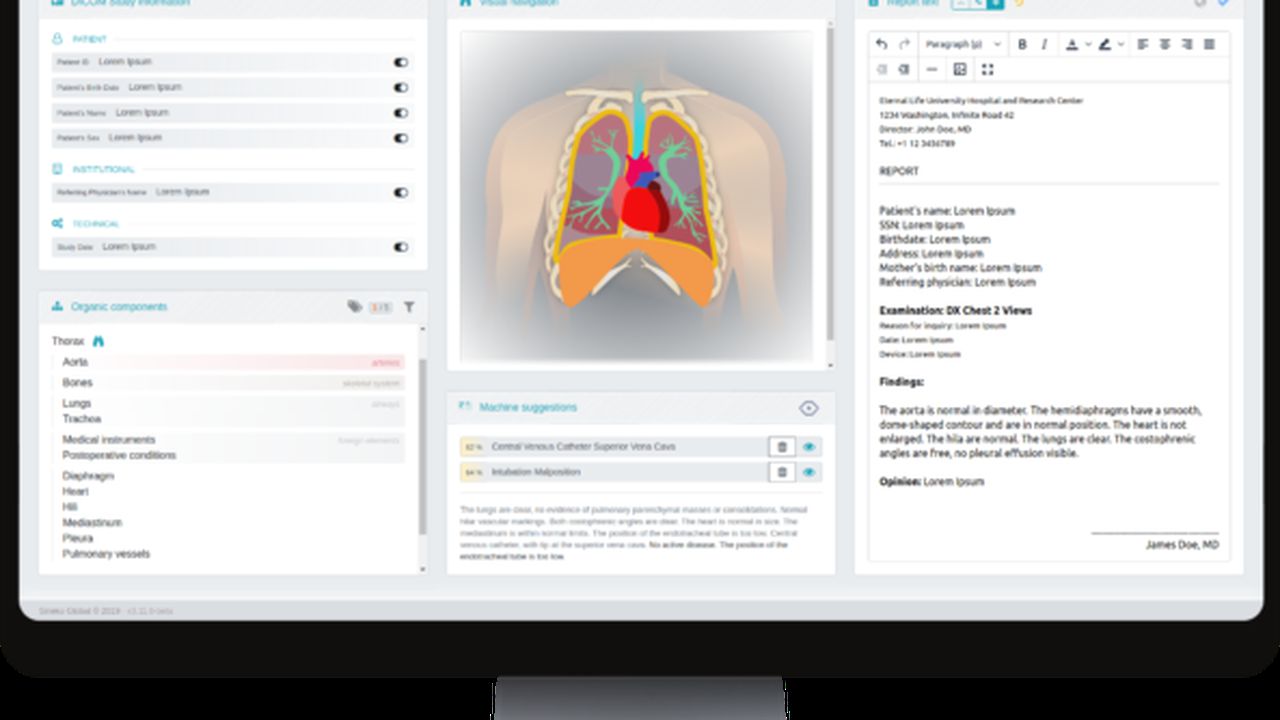1280x720 pixels.
Task: Open the Paragraph style dropdown
Action: (960, 44)
